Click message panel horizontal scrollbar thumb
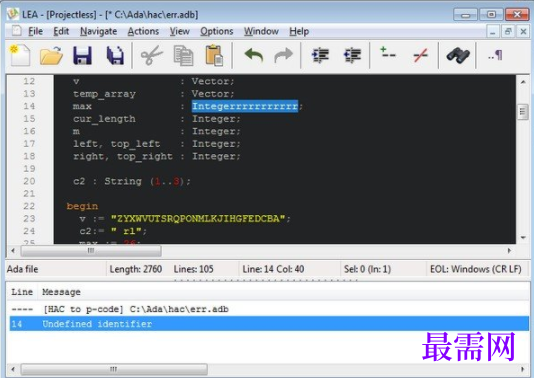Screen dimensions: 534x378 tap(114, 369)
